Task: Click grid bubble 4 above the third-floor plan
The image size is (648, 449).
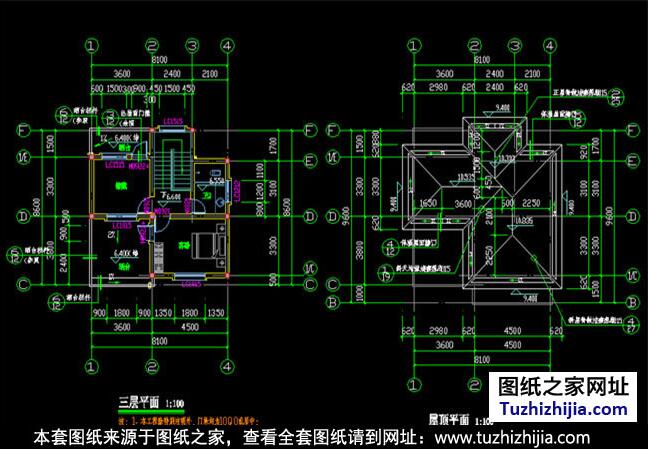Action: click(x=228, y=46)
